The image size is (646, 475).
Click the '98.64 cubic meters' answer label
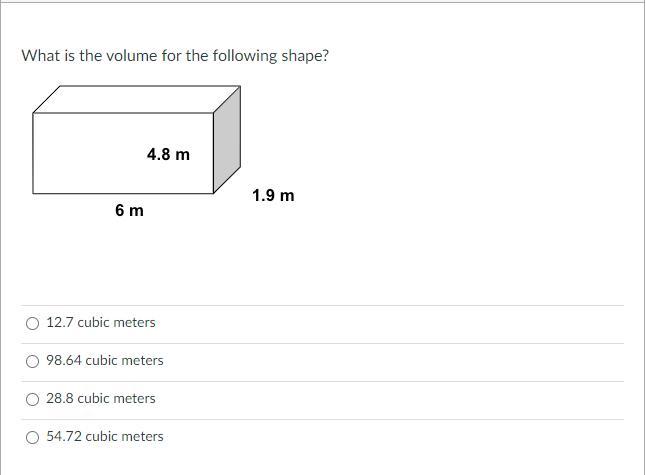click(105, 360)
